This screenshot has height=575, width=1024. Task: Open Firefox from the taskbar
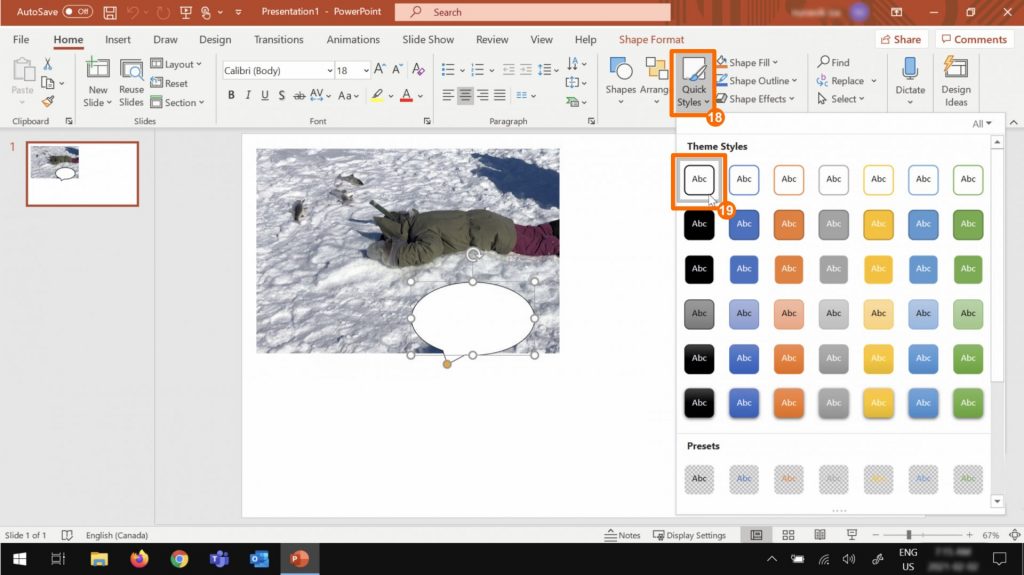click(x=139, y=559)
